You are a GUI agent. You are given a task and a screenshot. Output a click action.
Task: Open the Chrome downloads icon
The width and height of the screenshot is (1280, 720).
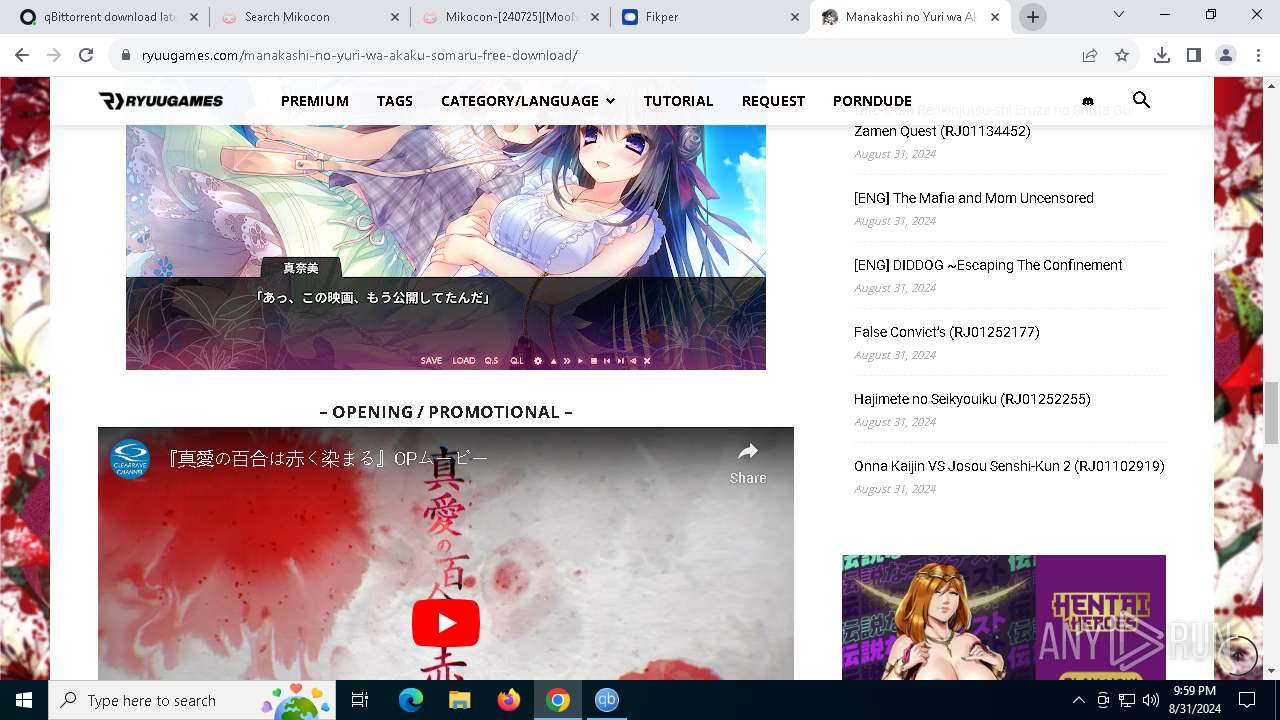[1162, 55]
